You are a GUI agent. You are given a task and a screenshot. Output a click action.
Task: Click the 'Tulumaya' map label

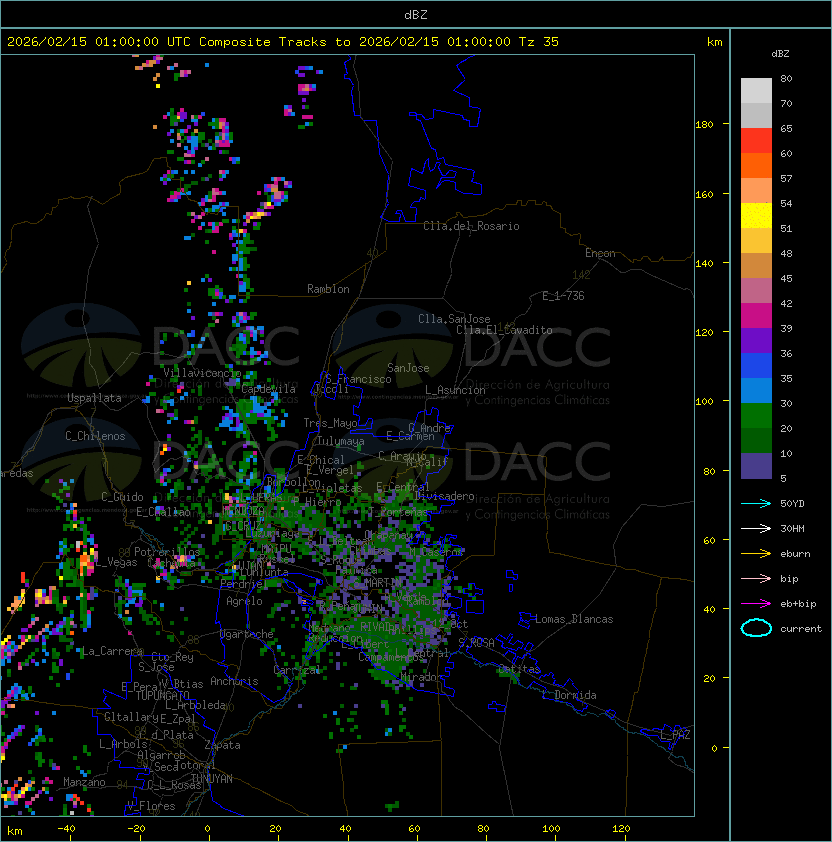click(x=341, y=441)
